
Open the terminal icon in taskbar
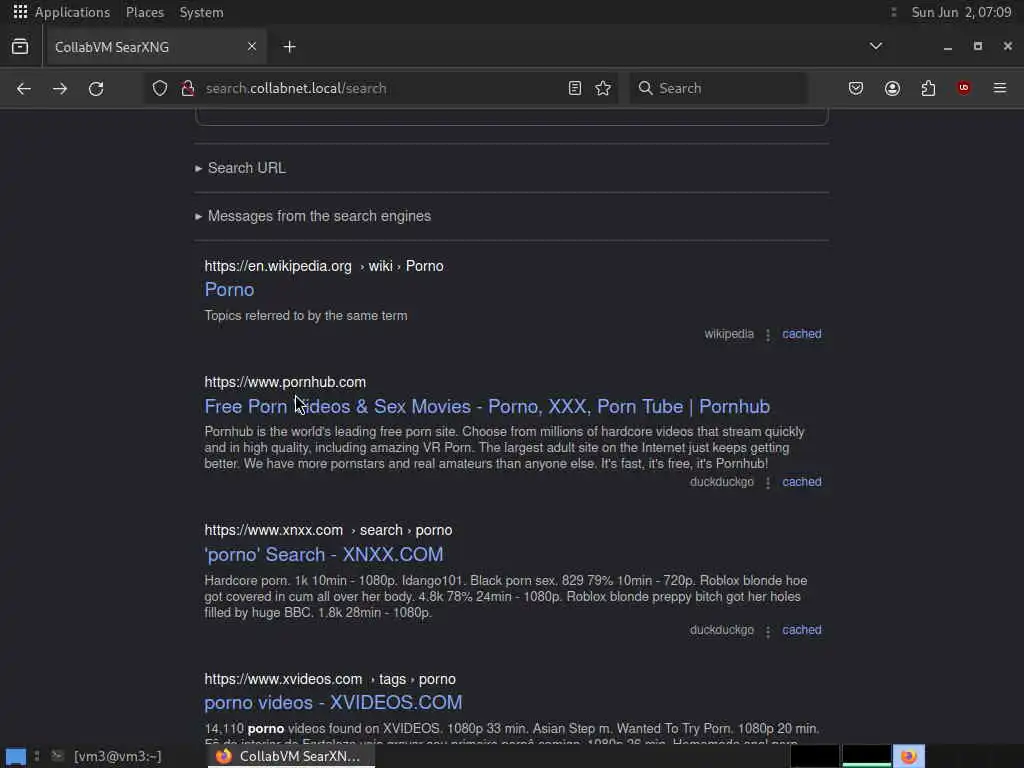click(57, 756)
